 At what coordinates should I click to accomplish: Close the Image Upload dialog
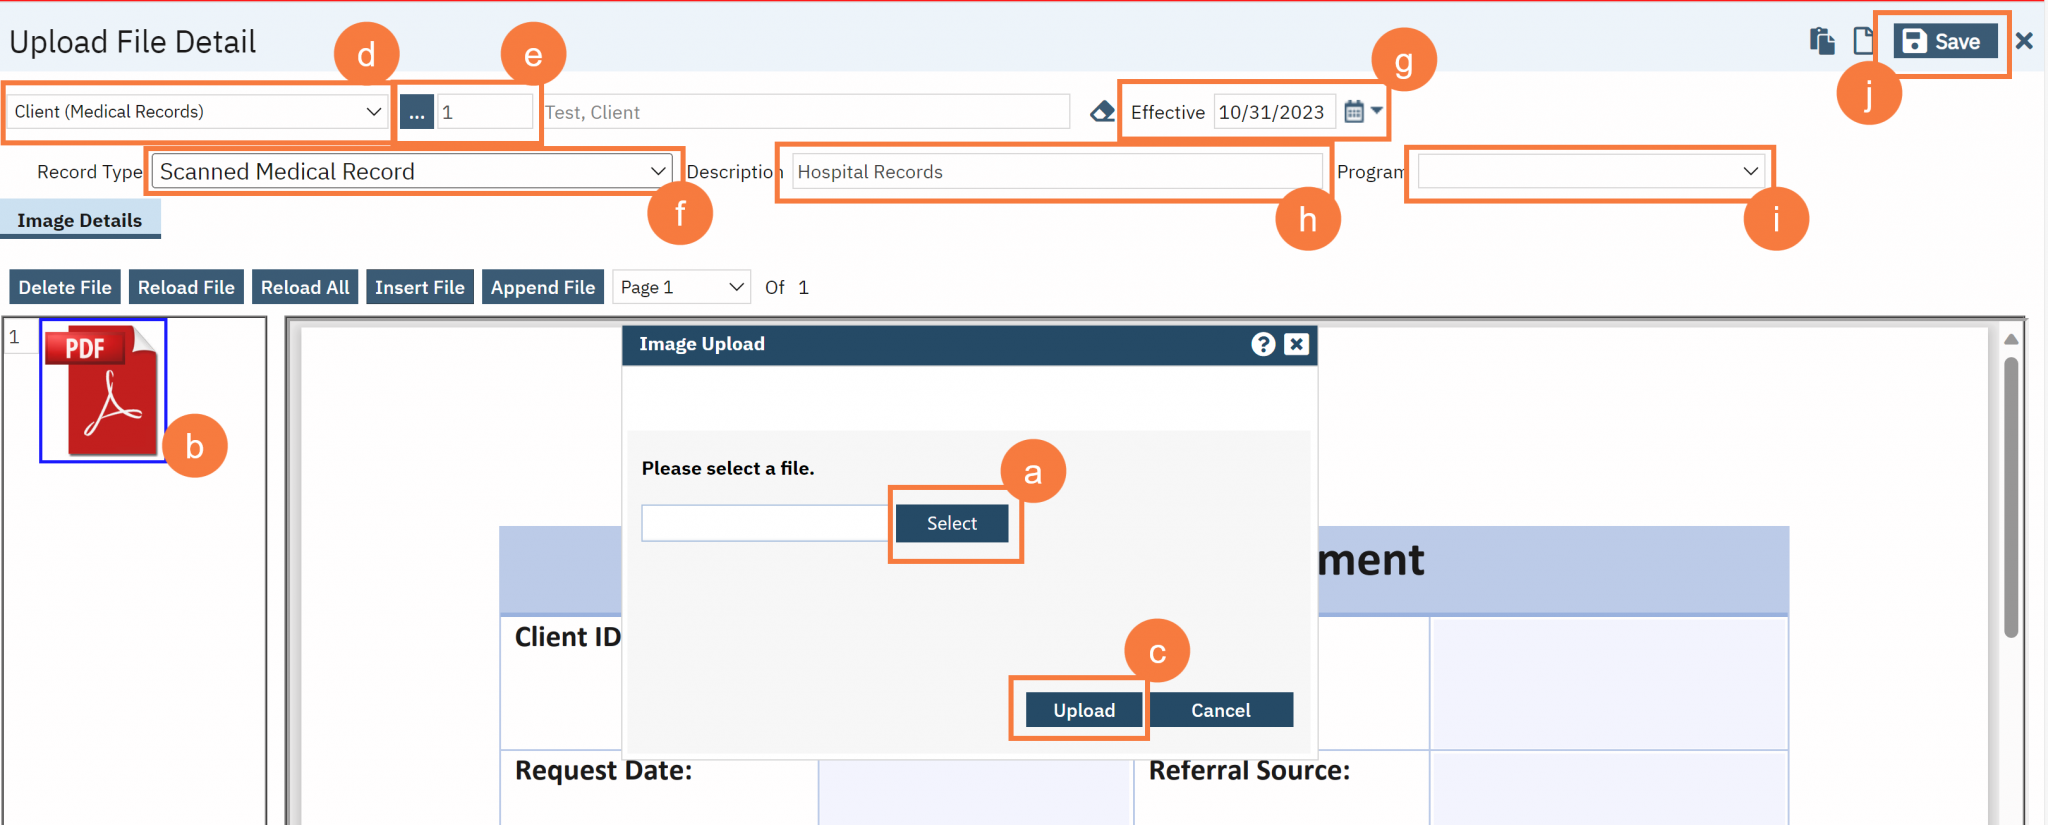(1296, 344)
